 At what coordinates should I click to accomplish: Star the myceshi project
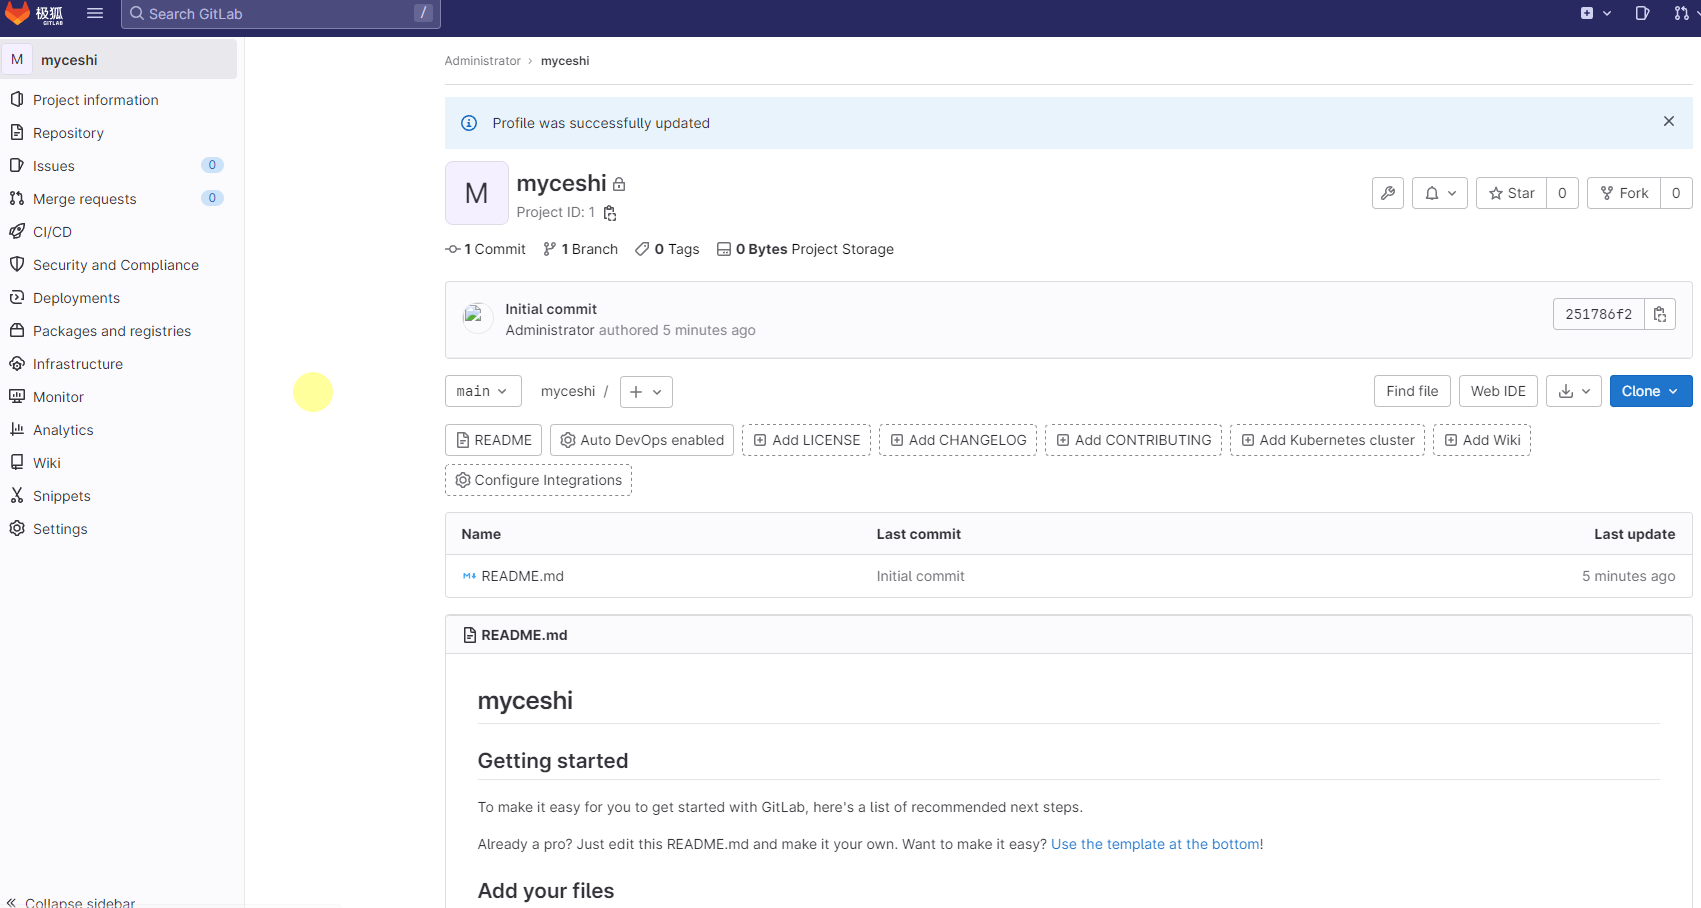(1512, 192)
